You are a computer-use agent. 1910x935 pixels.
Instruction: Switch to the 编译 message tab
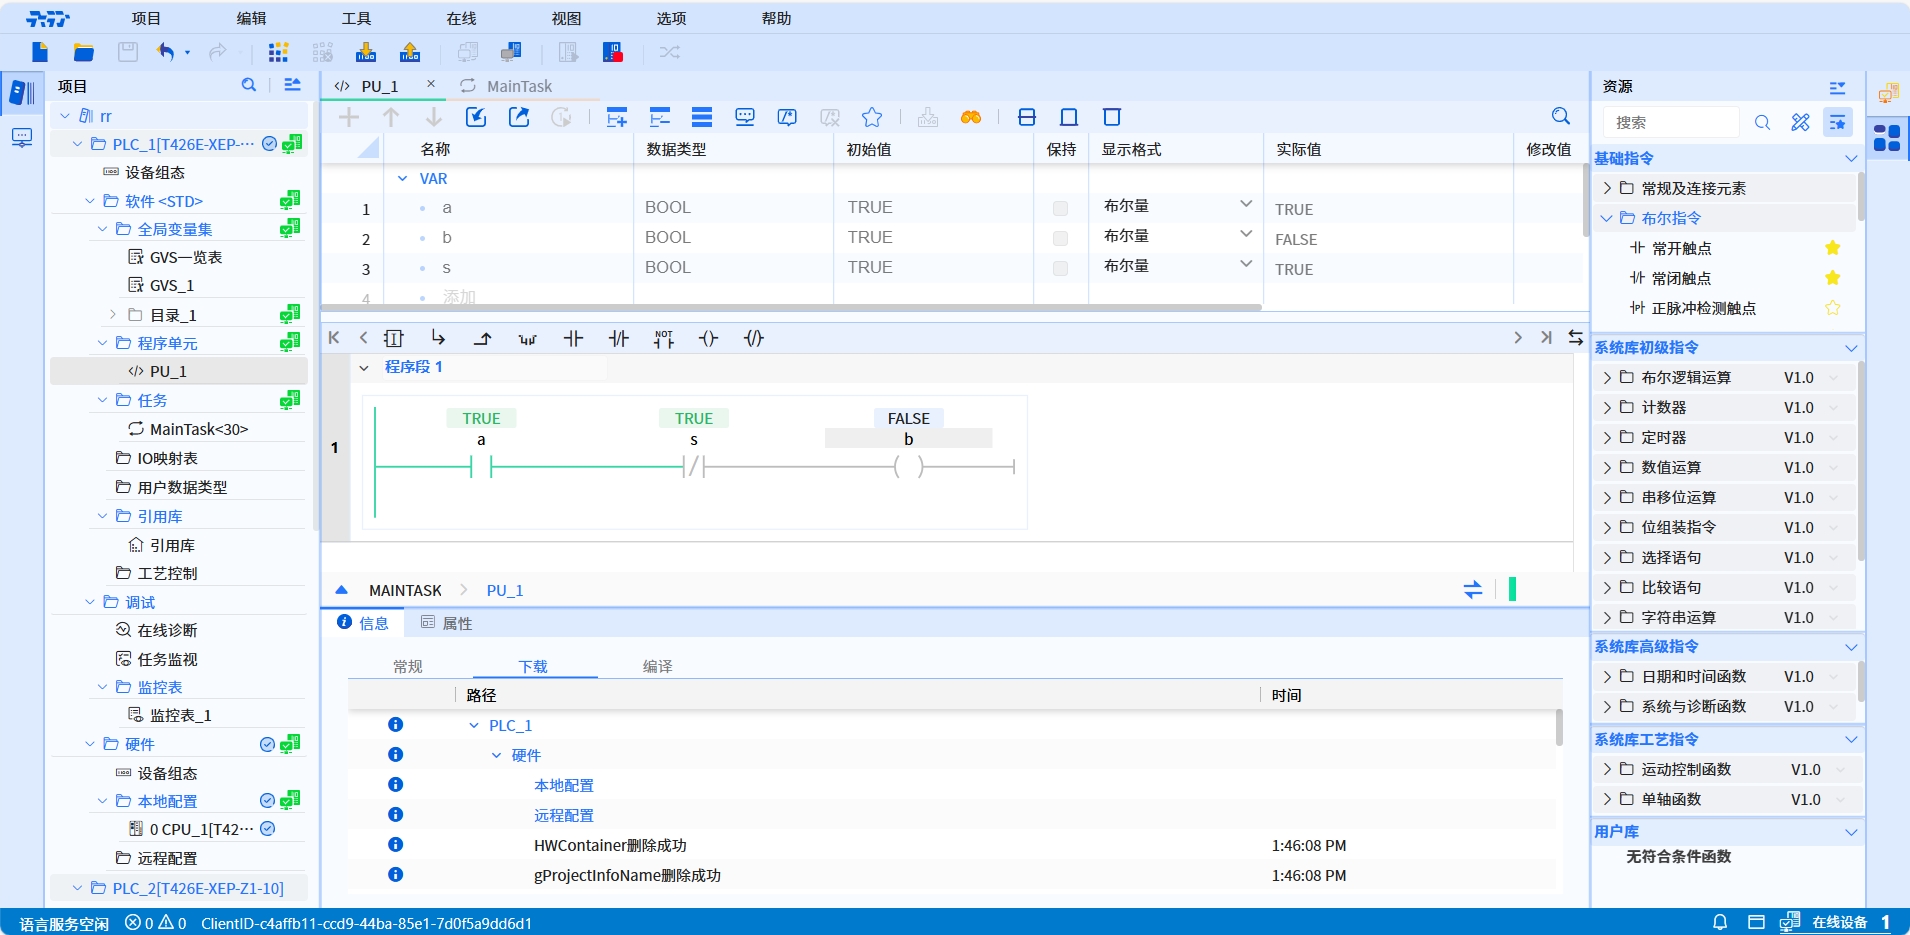[657, 667]
